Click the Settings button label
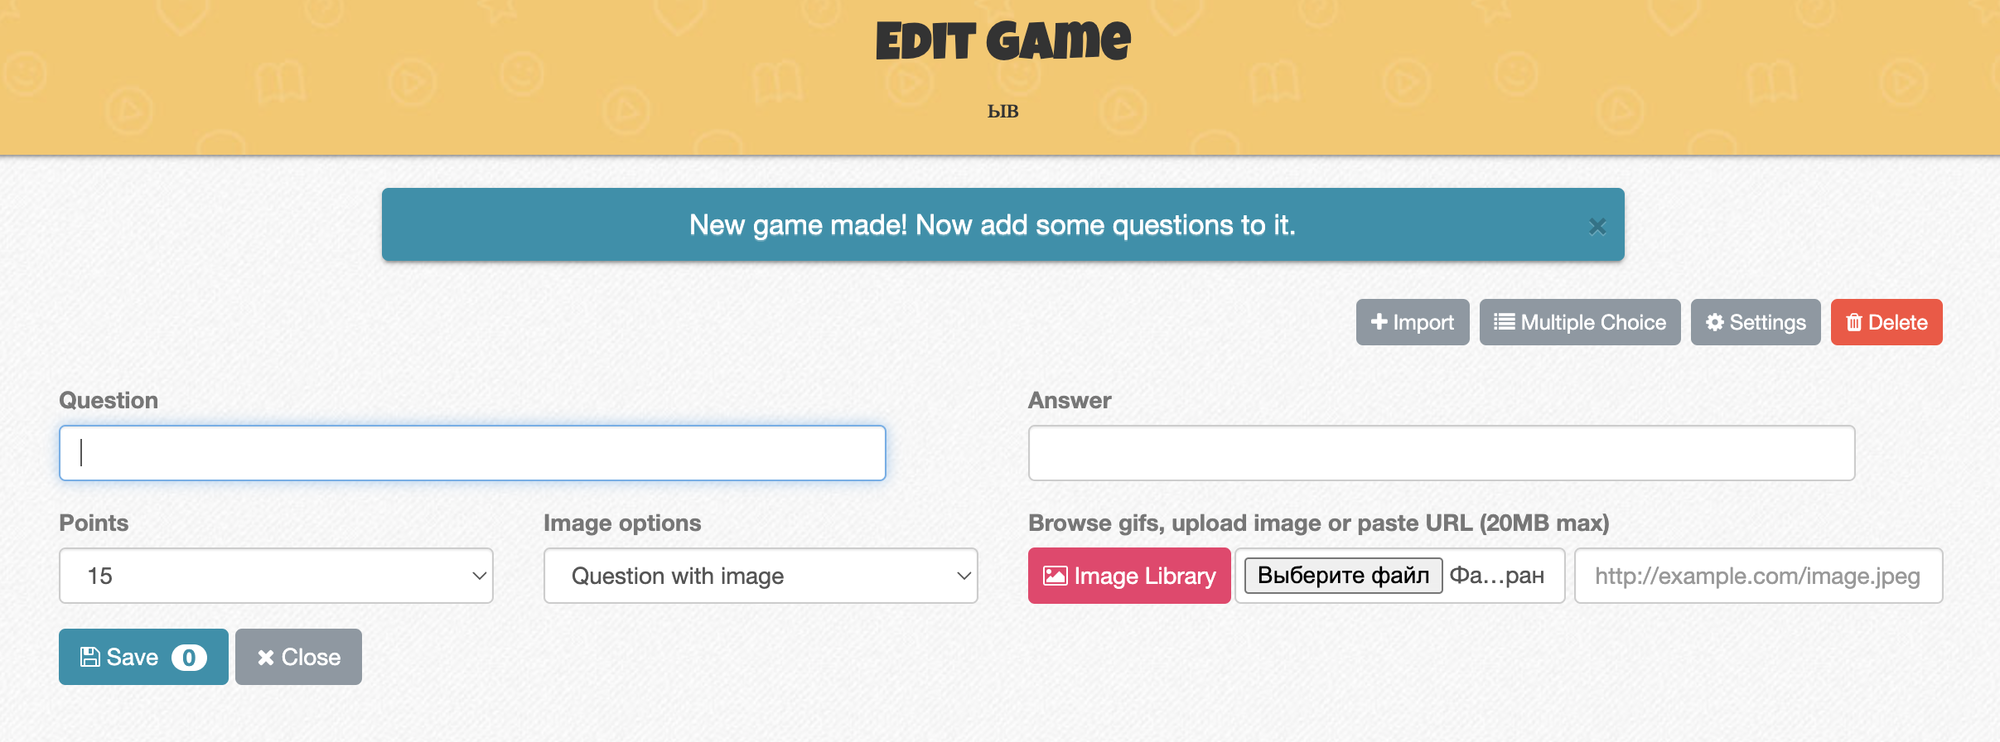 pos(1767,322)
